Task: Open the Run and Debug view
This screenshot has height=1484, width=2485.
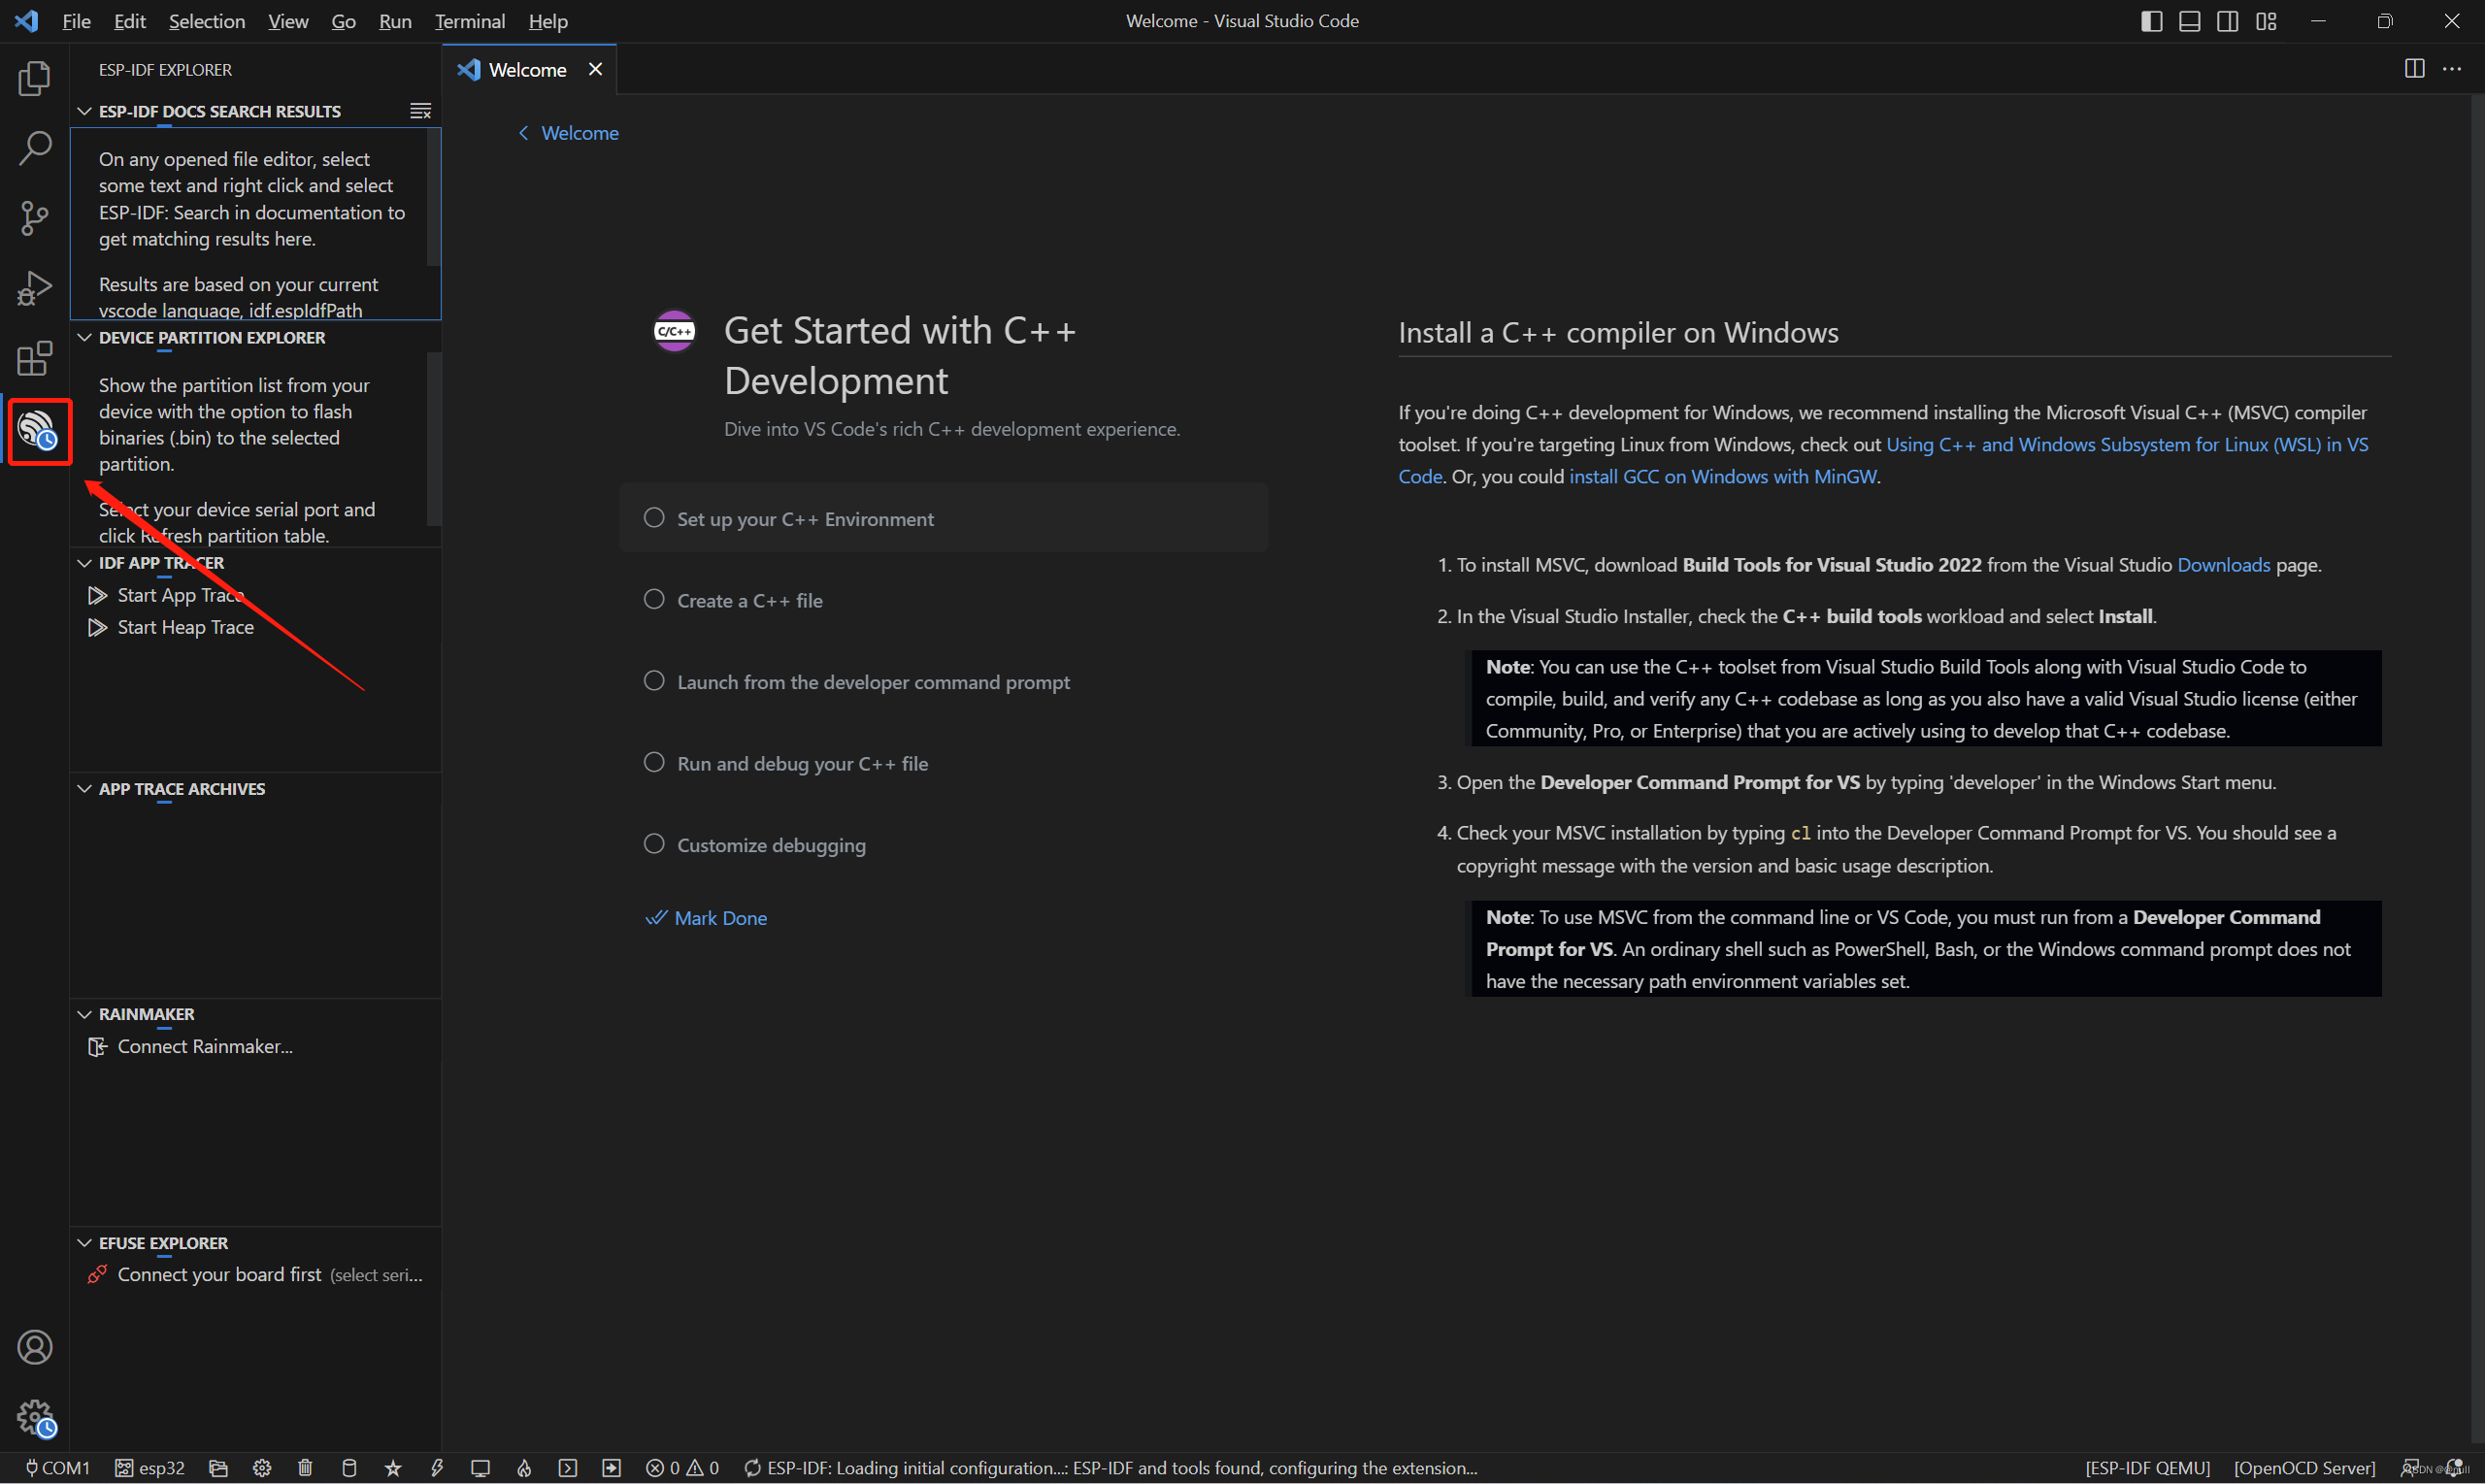Action: pos(34,288)
